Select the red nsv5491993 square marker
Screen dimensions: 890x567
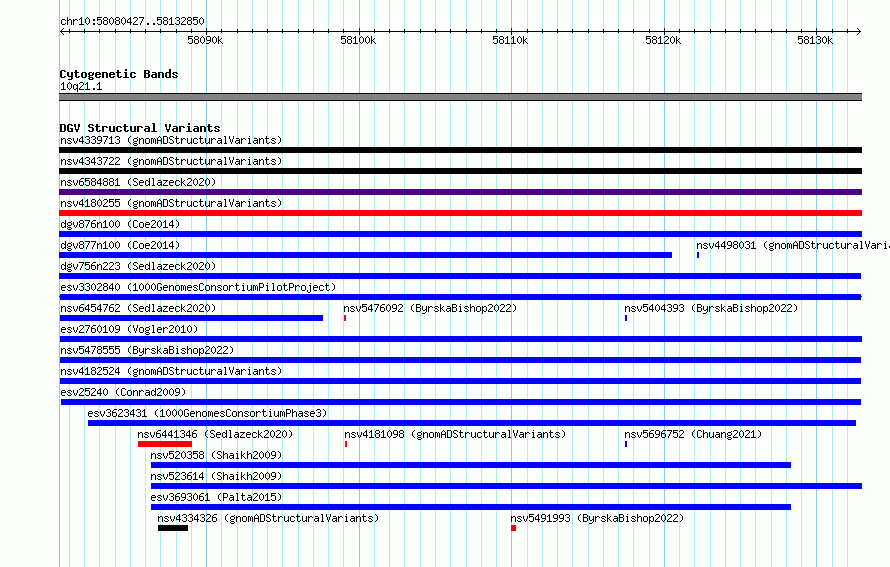[513, 528]
